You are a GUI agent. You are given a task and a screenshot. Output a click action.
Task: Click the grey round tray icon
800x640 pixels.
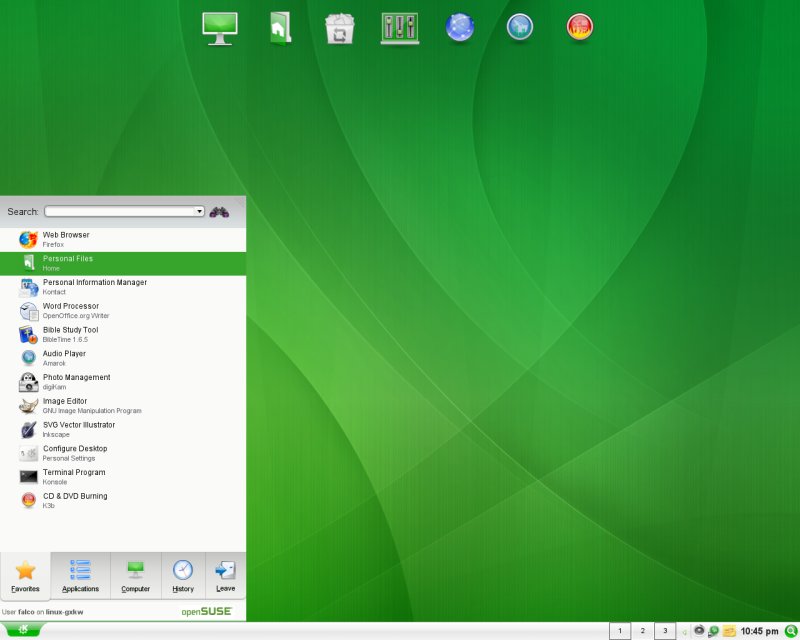[699, 631]
